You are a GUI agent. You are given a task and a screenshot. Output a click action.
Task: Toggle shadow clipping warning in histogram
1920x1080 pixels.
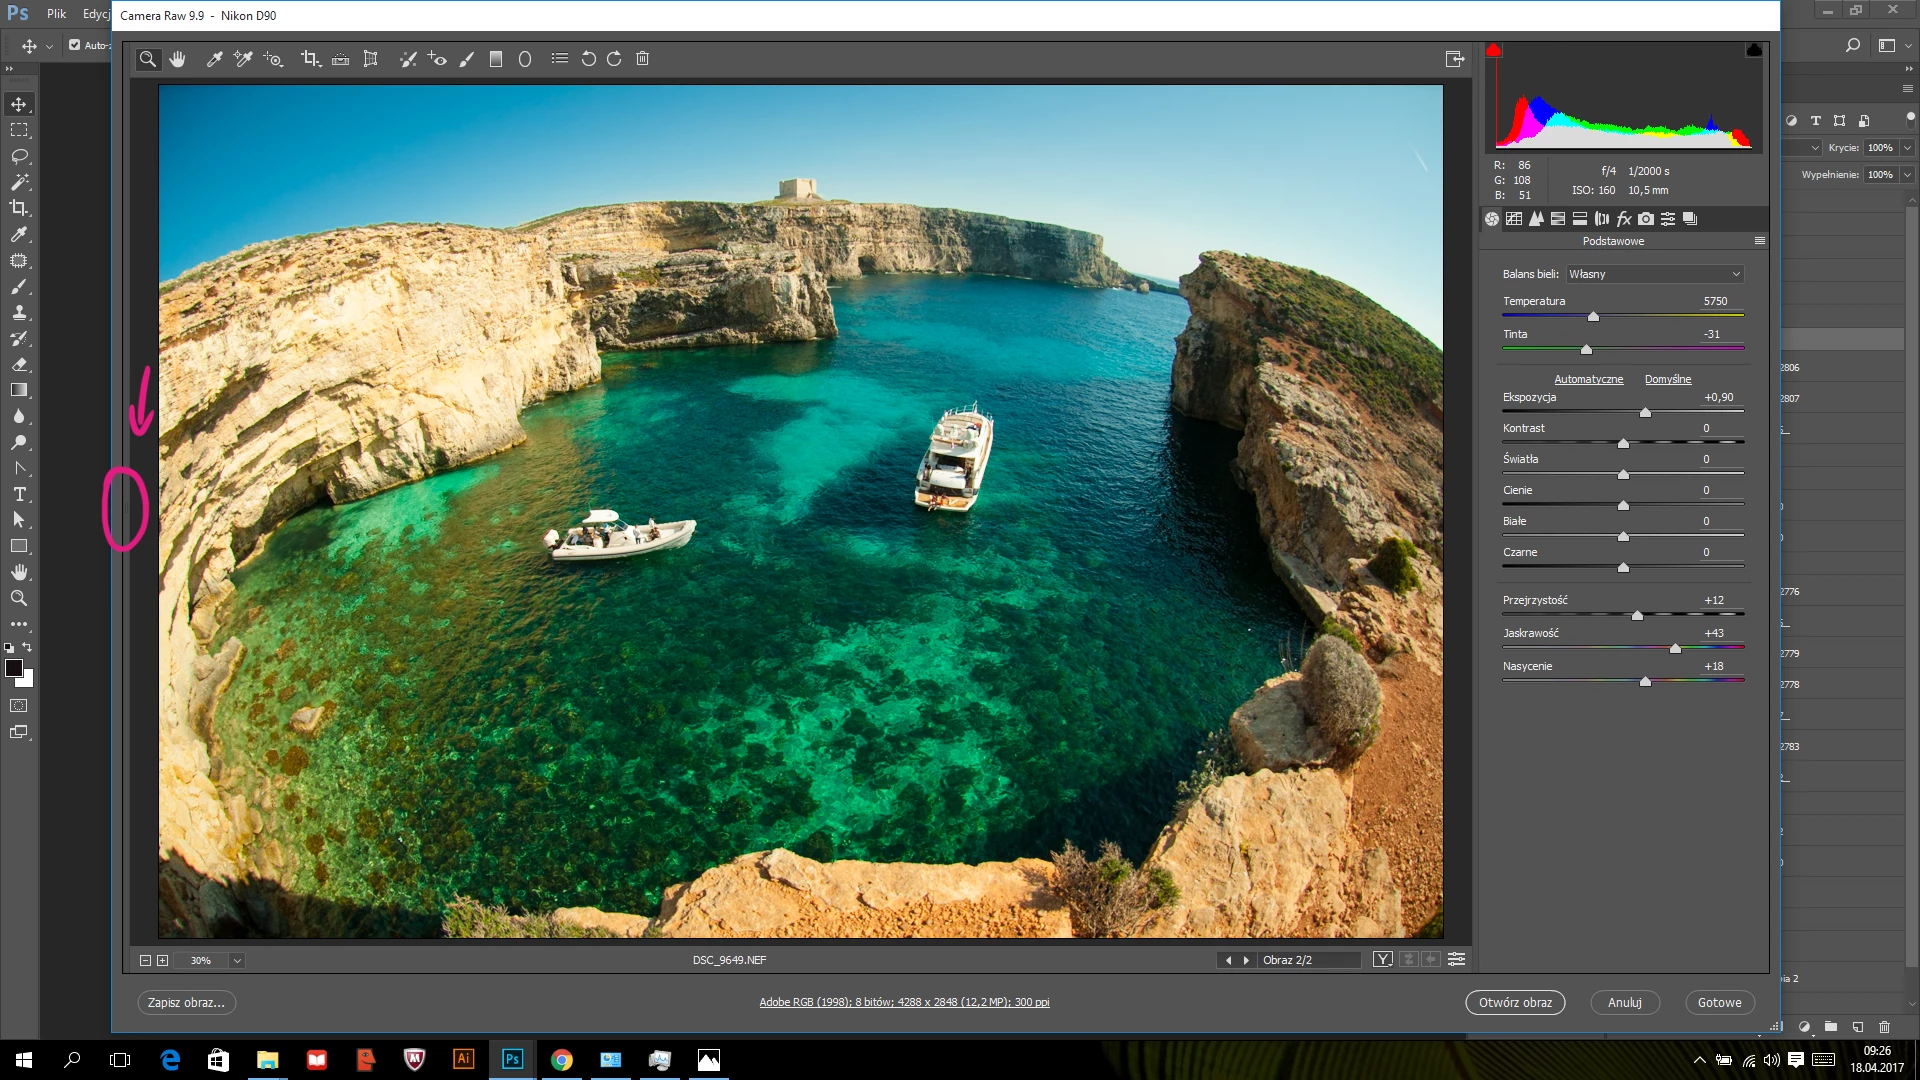click(x=1493, y=51)
